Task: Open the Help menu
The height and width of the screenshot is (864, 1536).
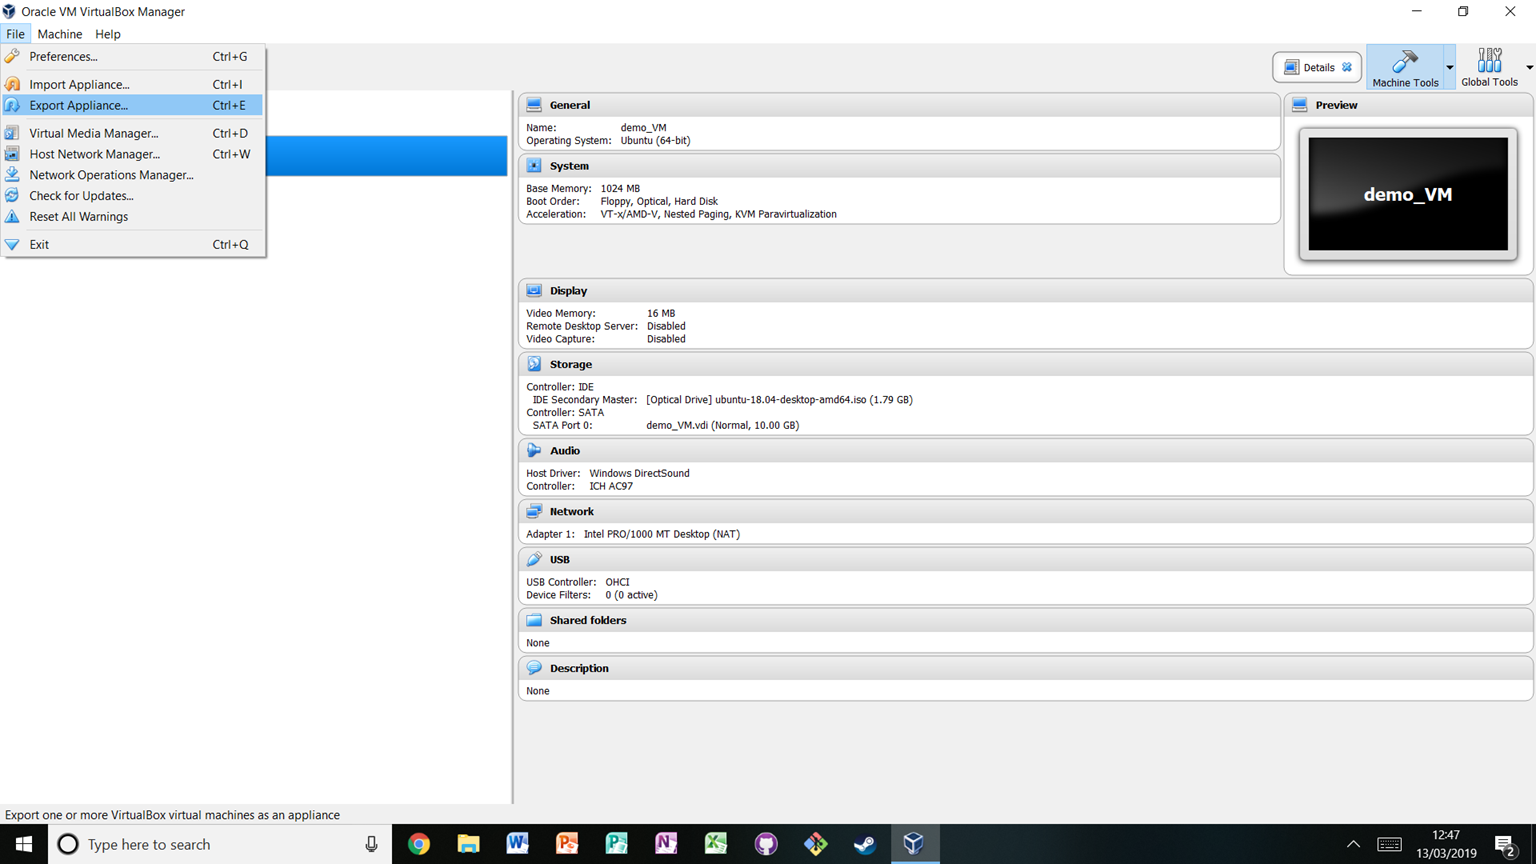Action: click(107, 33)
